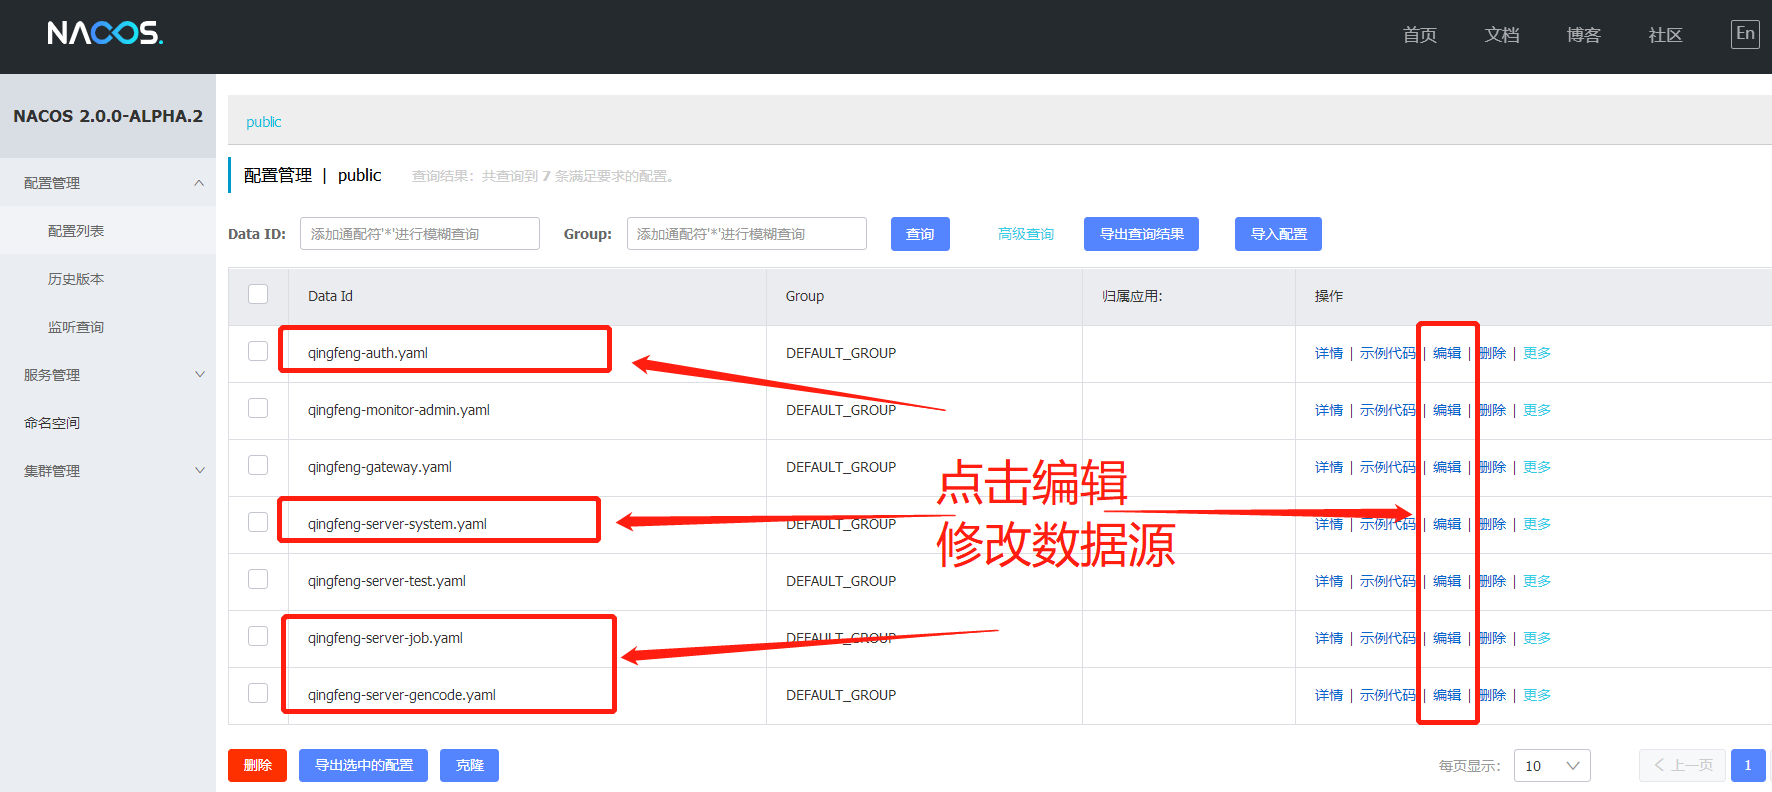Focus the Group search field

coord(747,234)
